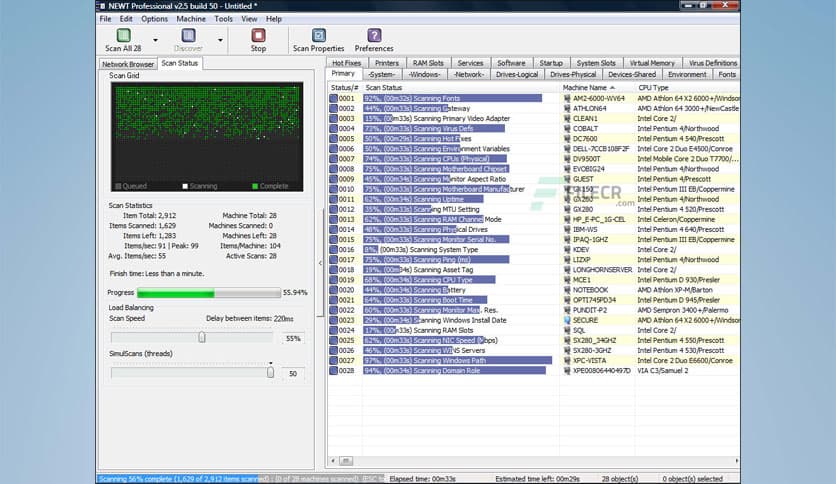Switch to the Hot Fixes tab
Viewport: 836px width, 484px height.
click(x=347, y=63)
